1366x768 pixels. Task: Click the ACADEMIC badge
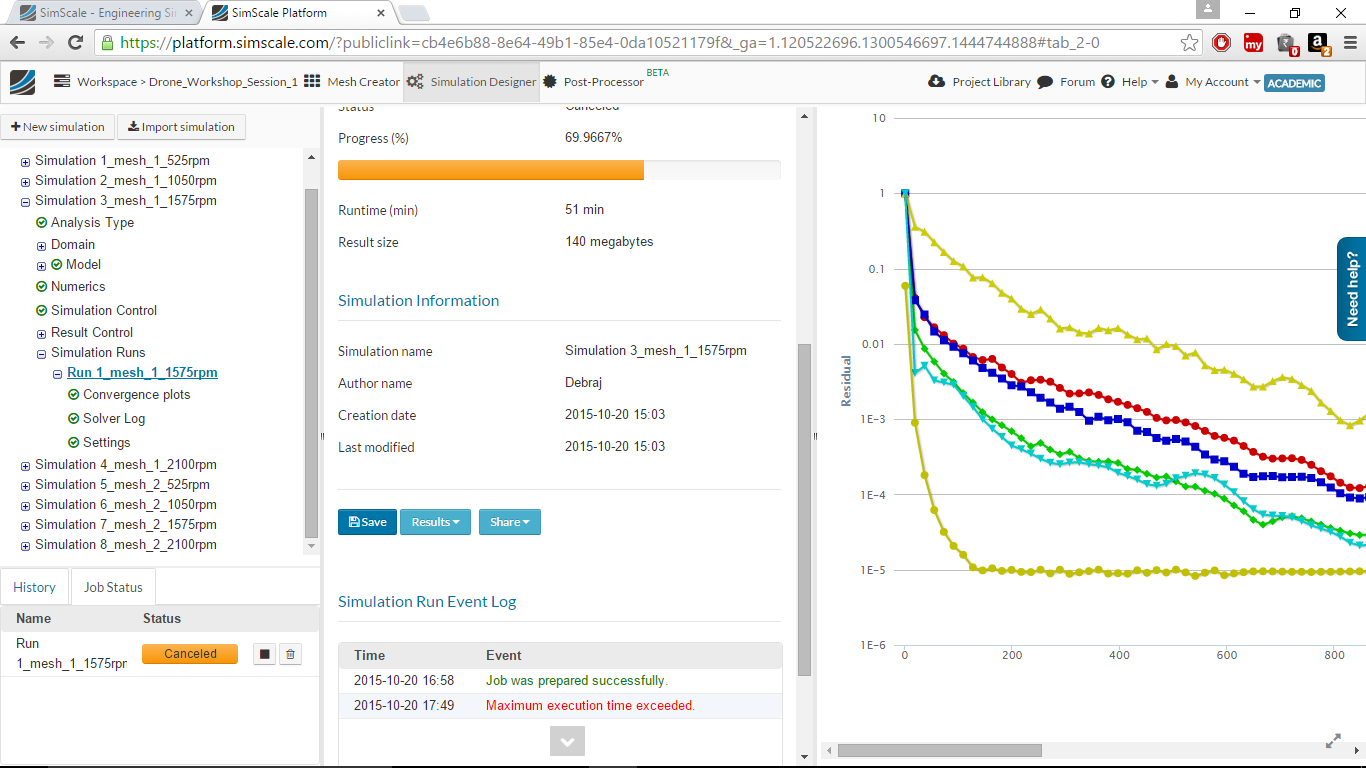1294,83
